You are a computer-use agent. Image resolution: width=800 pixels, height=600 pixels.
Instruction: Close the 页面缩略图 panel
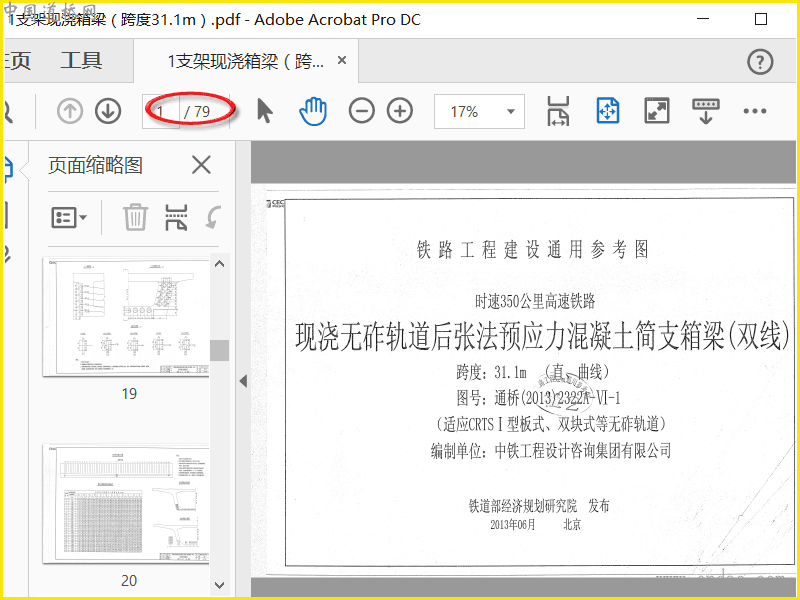(x=201, y=165)
